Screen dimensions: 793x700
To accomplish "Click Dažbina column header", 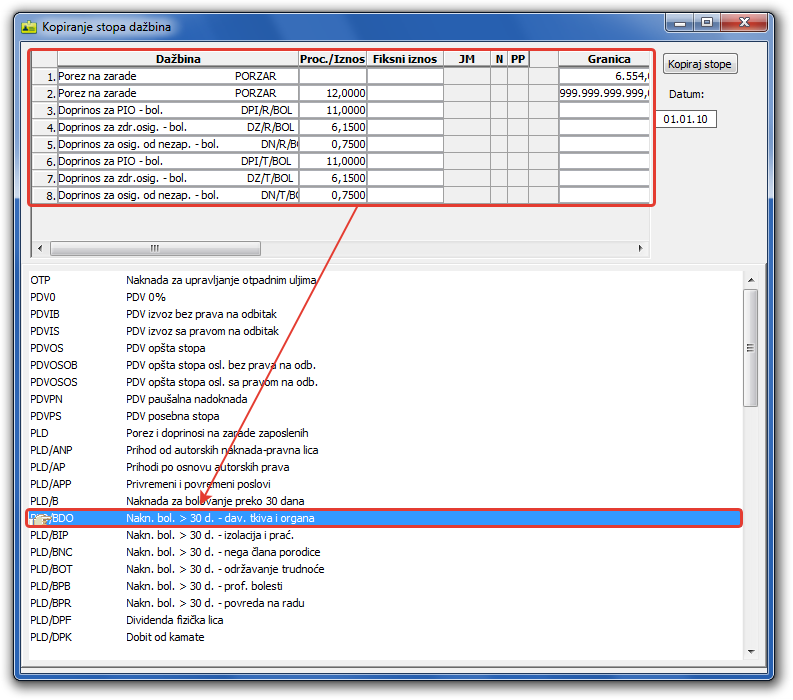I will (x=178, y=59).
